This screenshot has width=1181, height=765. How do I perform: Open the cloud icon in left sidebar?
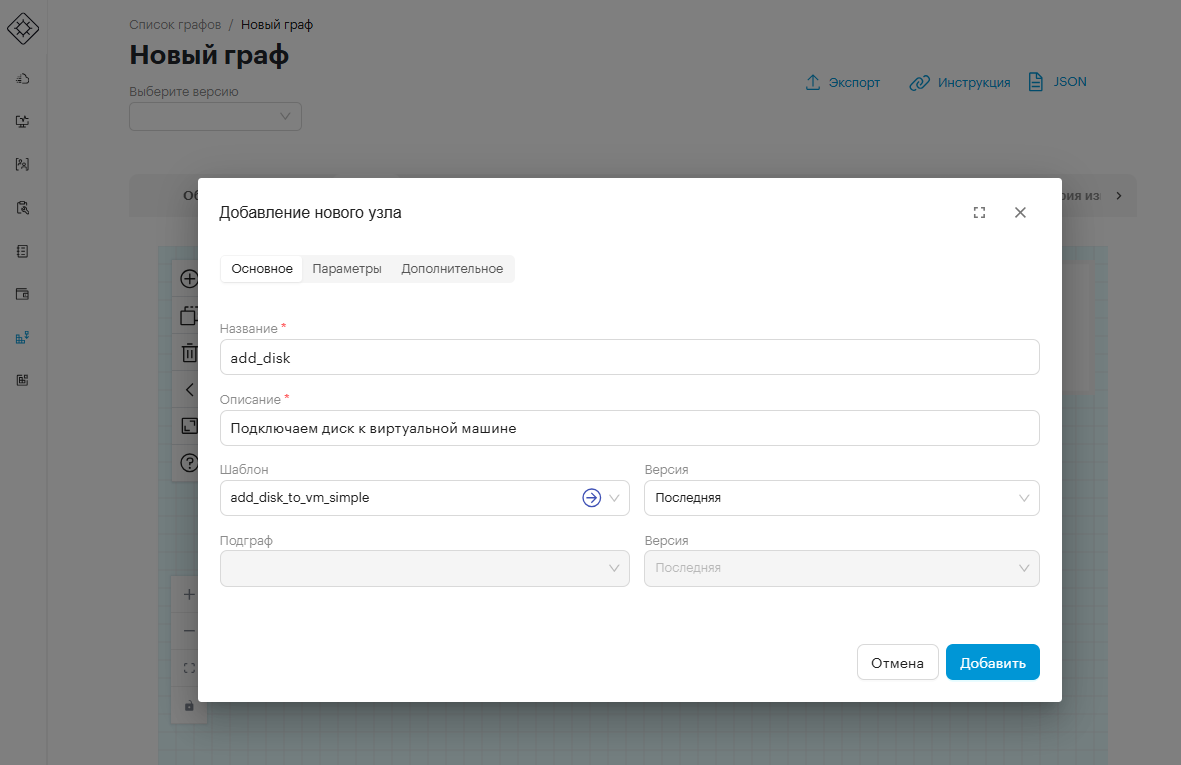(23, 78)
